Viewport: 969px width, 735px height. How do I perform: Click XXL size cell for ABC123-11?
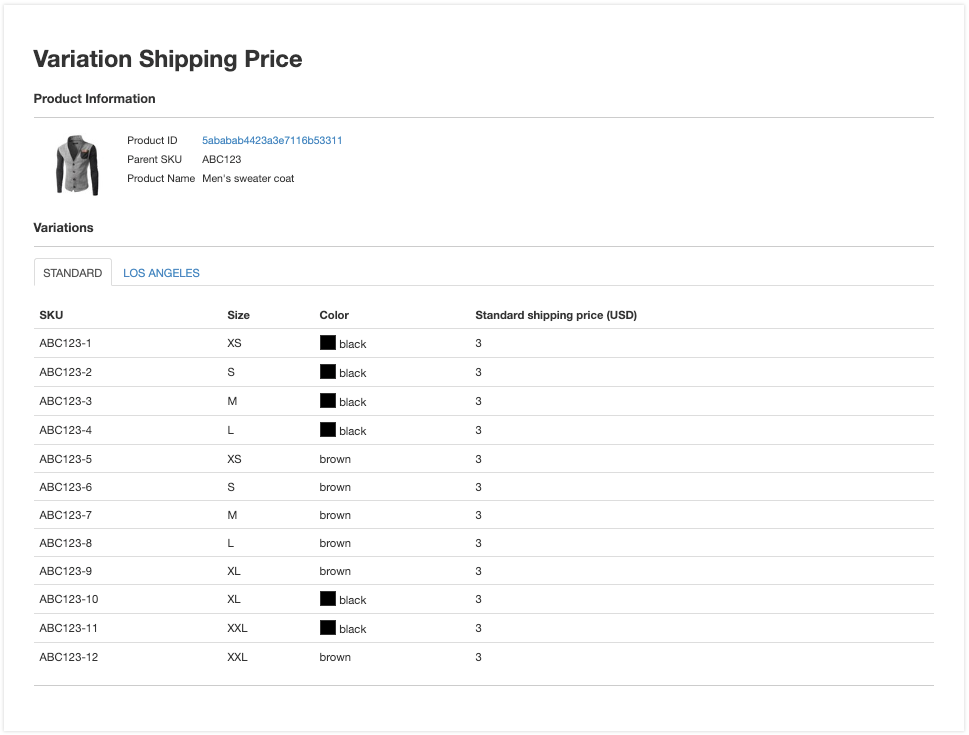coord(237,628)
